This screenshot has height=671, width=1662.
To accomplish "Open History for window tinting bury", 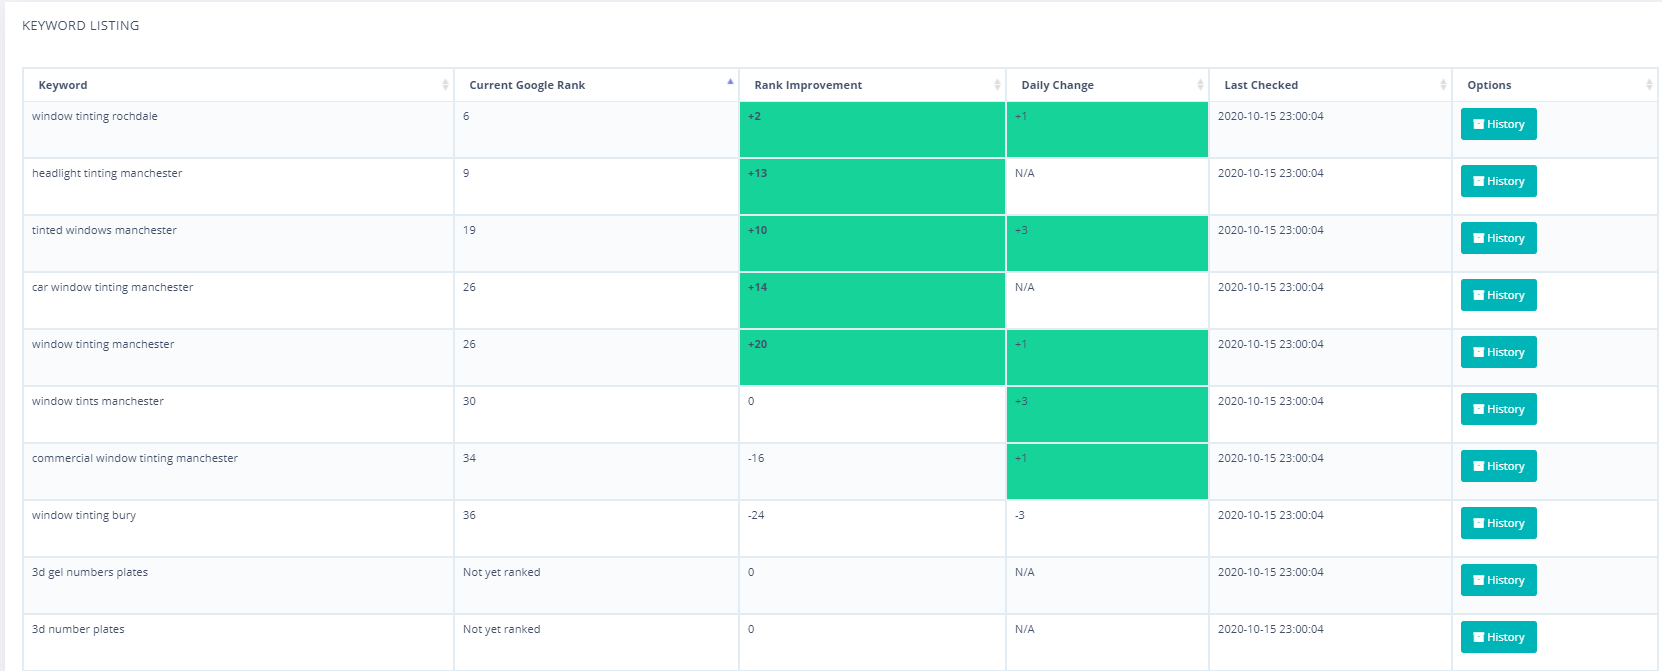I will click(1498, 523).
